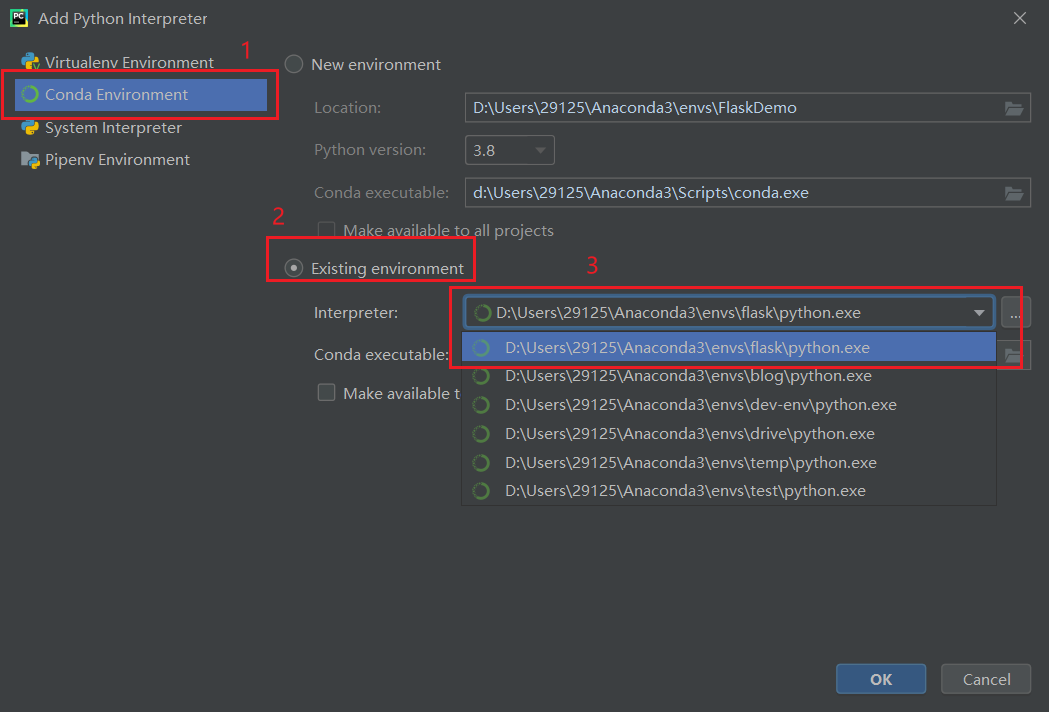The height and width of the screenshot is (712, 1049).
Task: Toggle the greyed Make available to all projects checkbox
Action: 326,230
